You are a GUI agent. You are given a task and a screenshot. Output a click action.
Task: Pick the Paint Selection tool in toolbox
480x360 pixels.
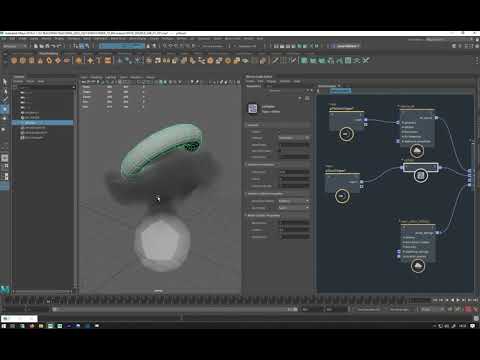(5, 100)
